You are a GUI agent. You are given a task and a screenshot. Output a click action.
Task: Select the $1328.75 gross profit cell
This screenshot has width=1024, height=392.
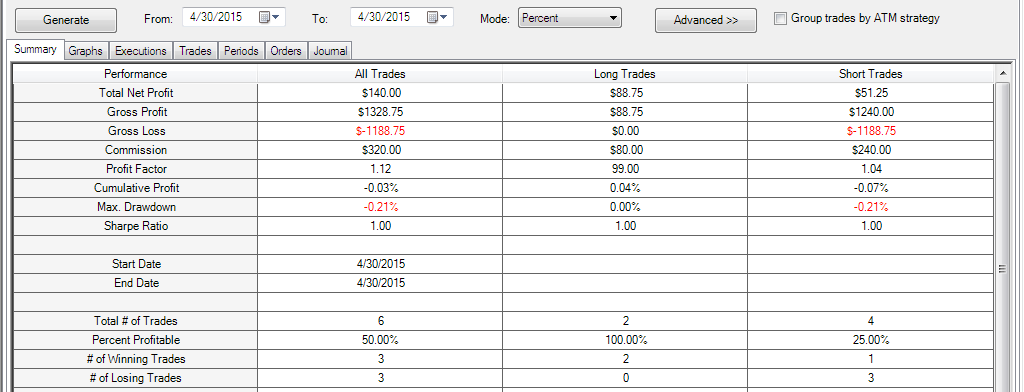click(380, 112)
